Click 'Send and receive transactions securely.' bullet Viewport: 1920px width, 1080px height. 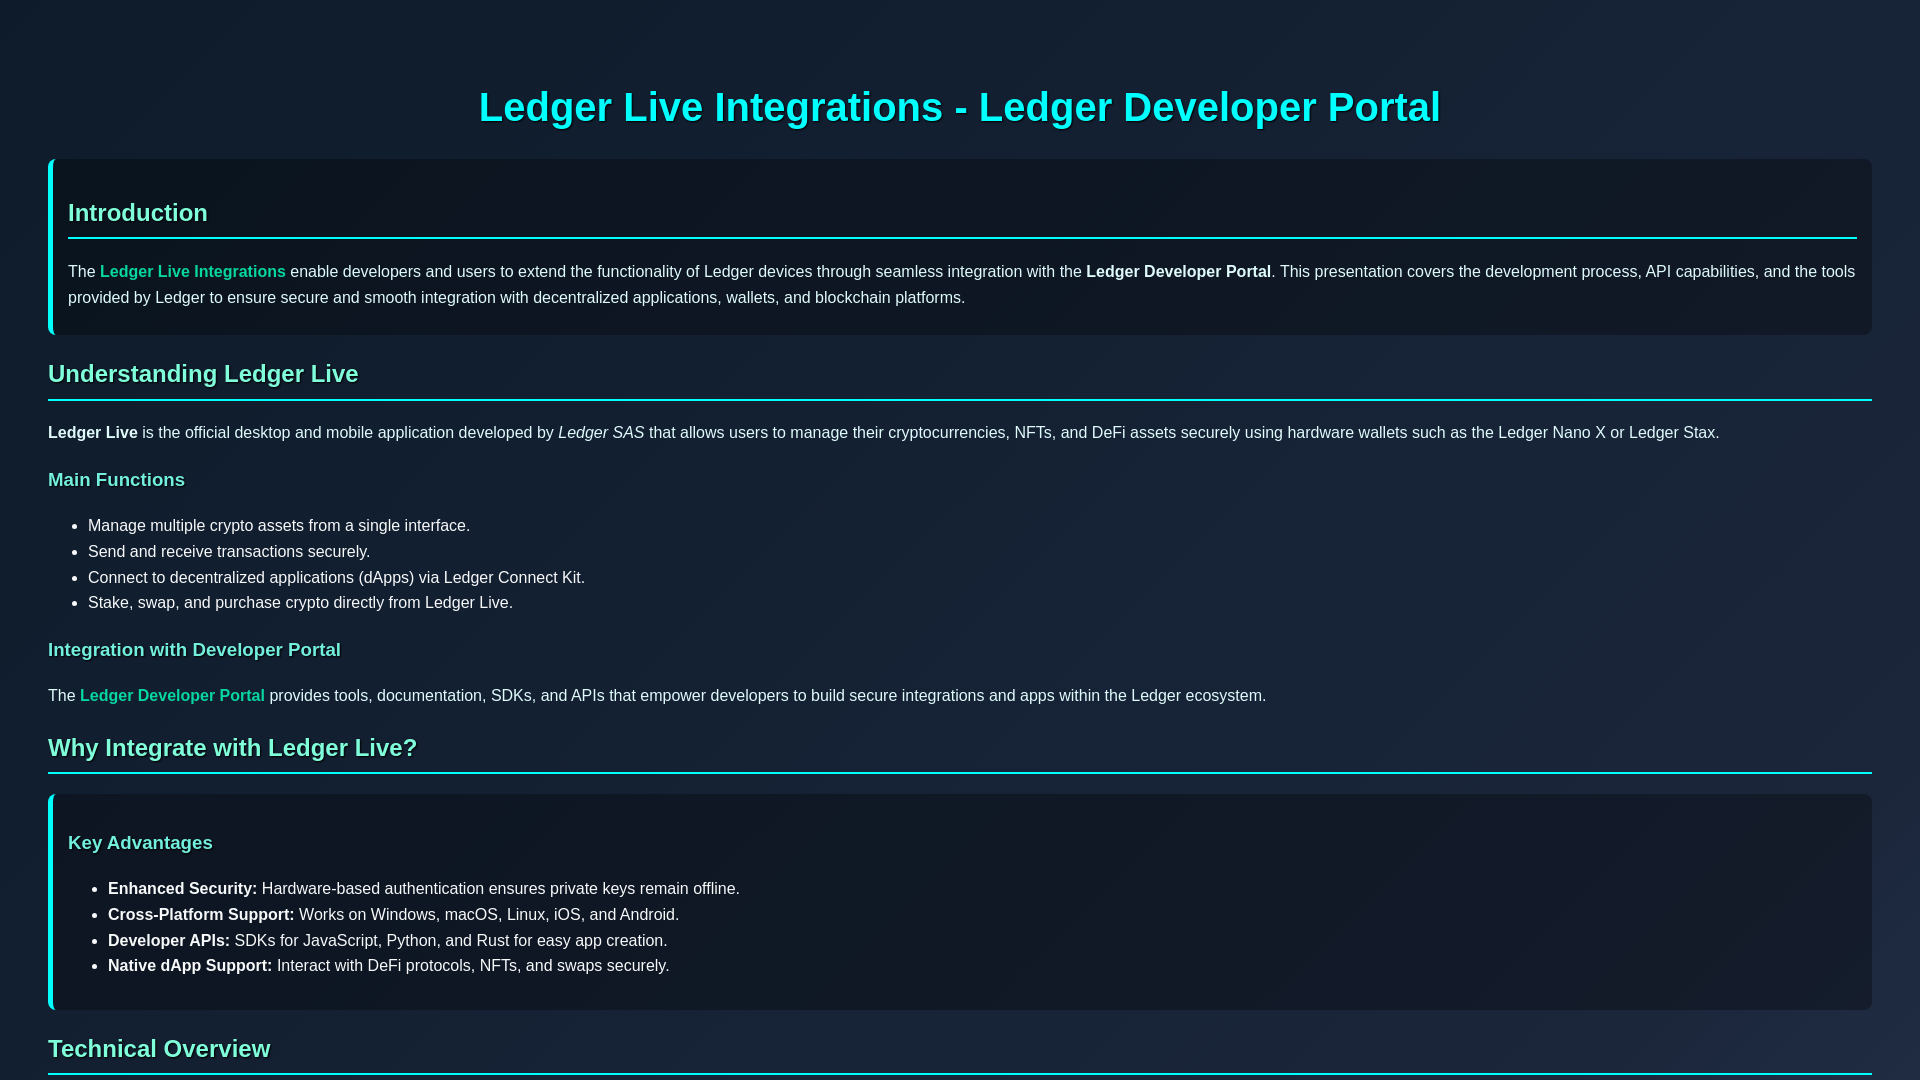229,552
